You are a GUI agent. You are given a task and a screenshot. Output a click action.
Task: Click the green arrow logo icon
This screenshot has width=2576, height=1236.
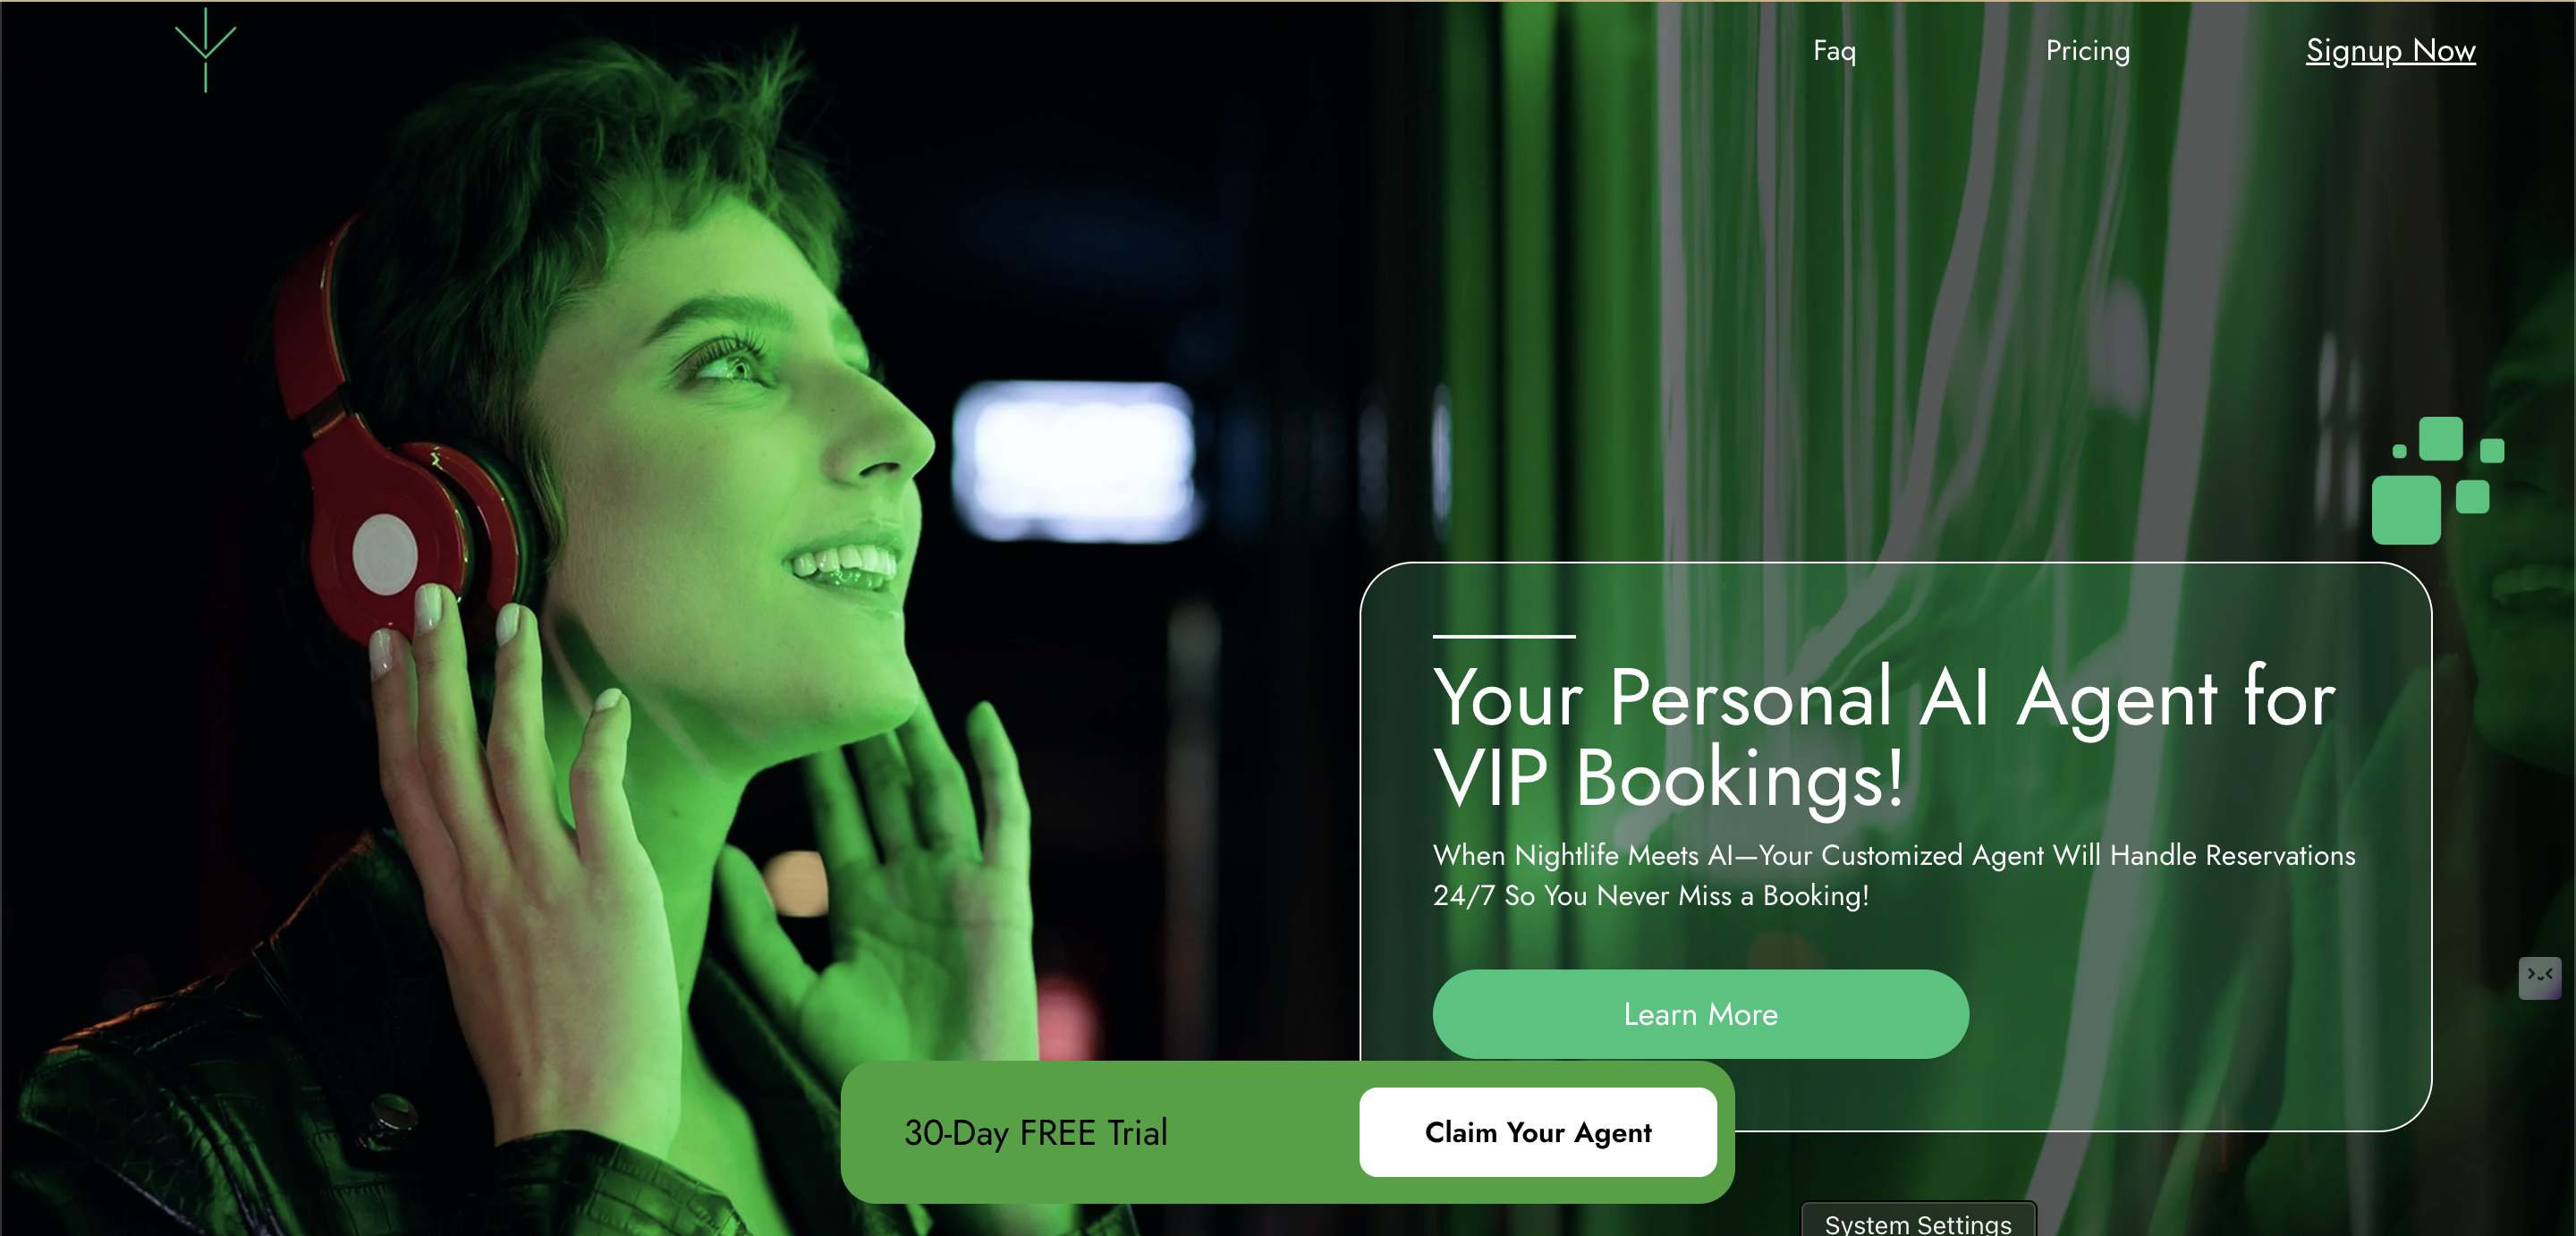pos(205,50)
